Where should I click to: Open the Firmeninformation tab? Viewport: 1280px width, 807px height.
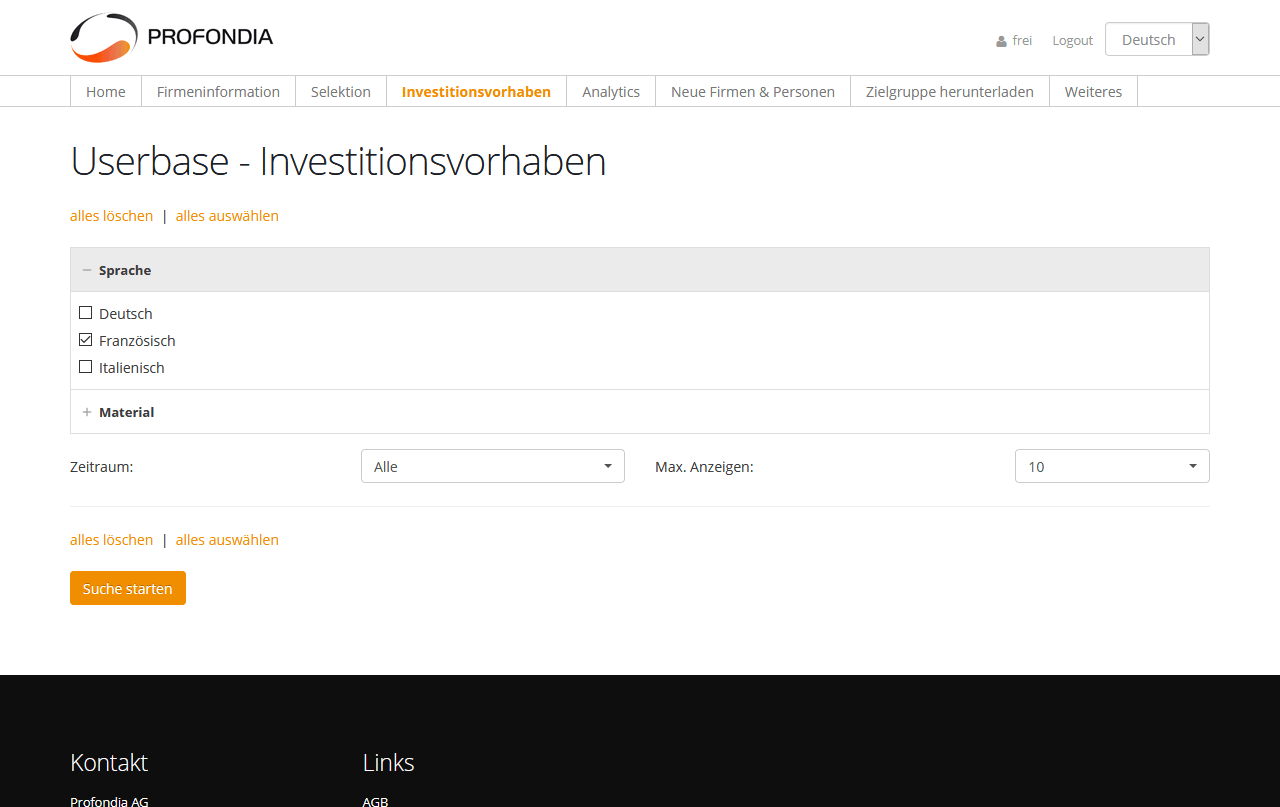pyautogui.click(x=218, y=92)
